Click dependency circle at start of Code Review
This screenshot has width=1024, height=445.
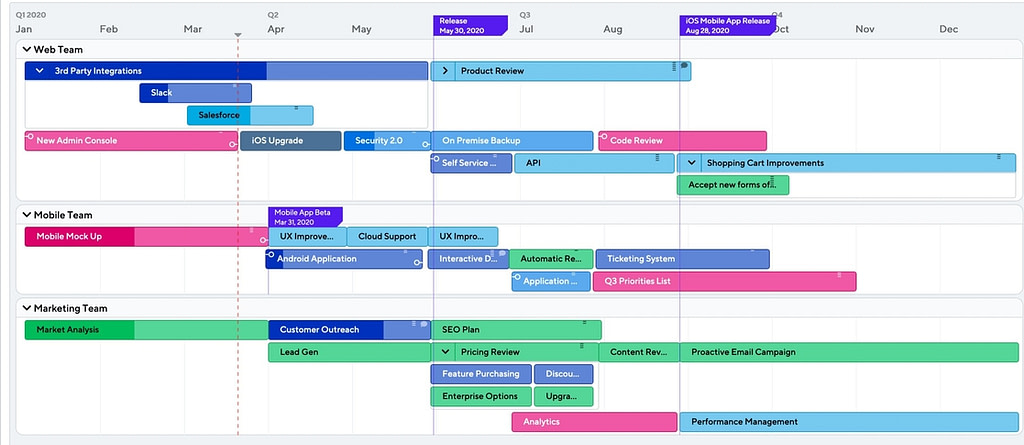pyautogui.click(x=604, y=137)
